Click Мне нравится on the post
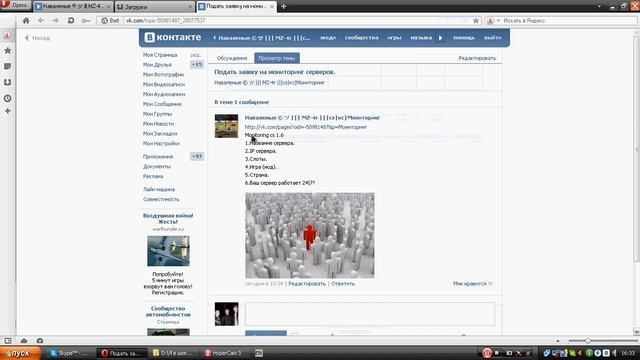640x360 pixels. tap(472, 283)
